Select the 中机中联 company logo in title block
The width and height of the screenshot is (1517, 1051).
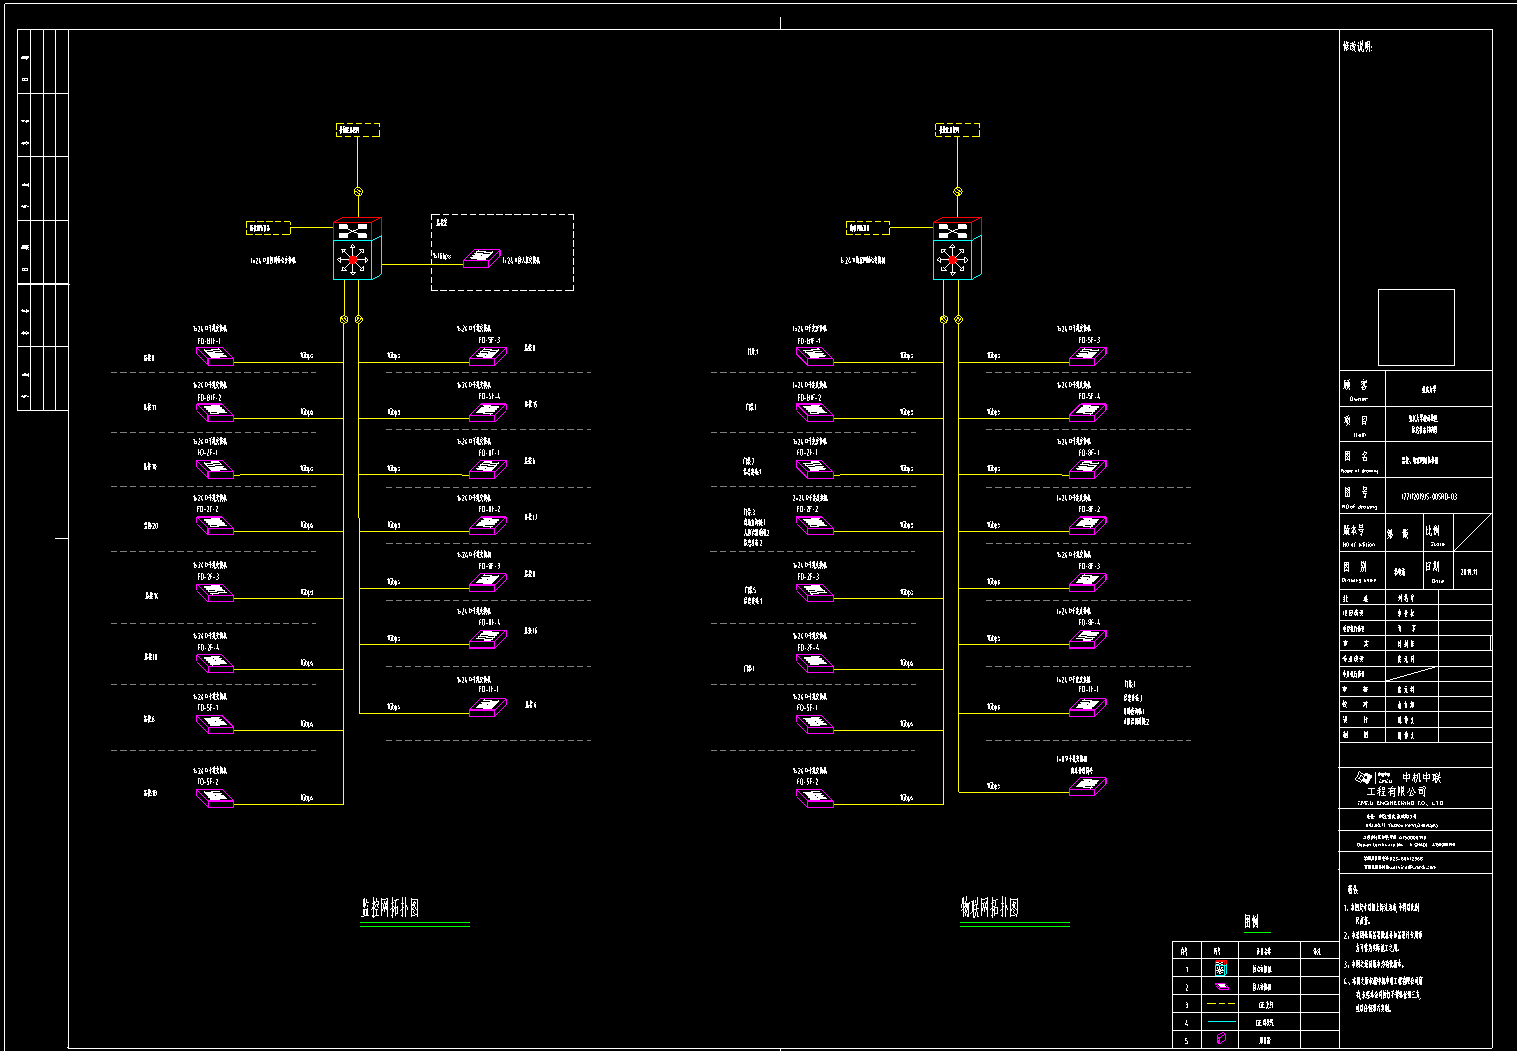[1364, 778]
